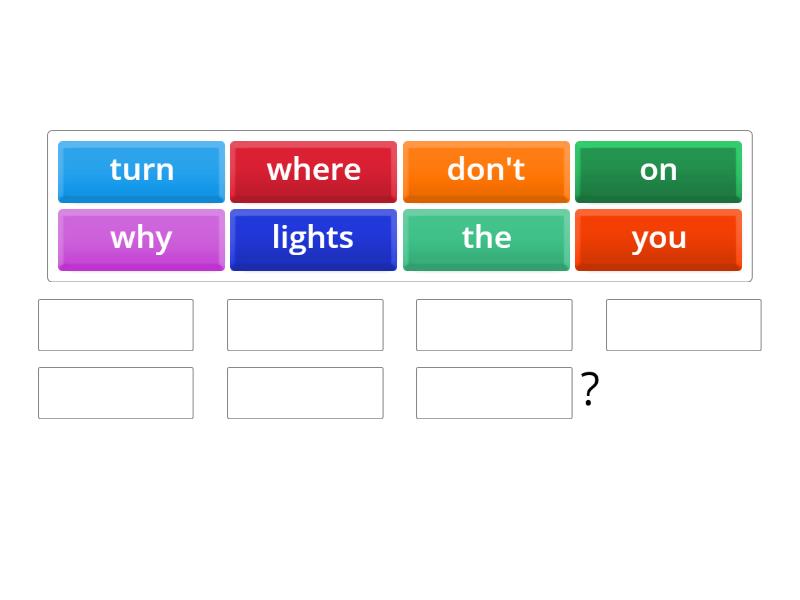Click the question mark symbol
Screen dimensions: 800x600
tap(589, 390)
